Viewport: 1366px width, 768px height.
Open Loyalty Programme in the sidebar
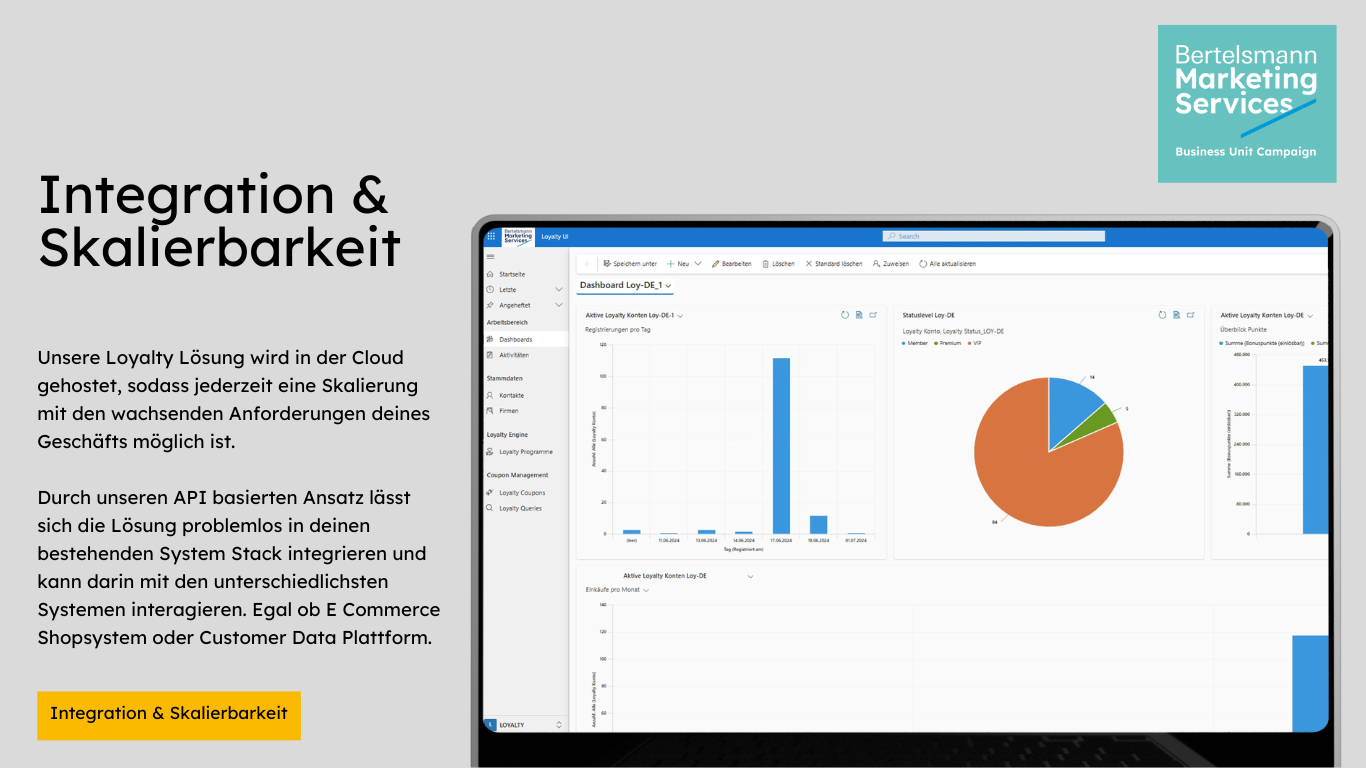(x=526, y=452)
